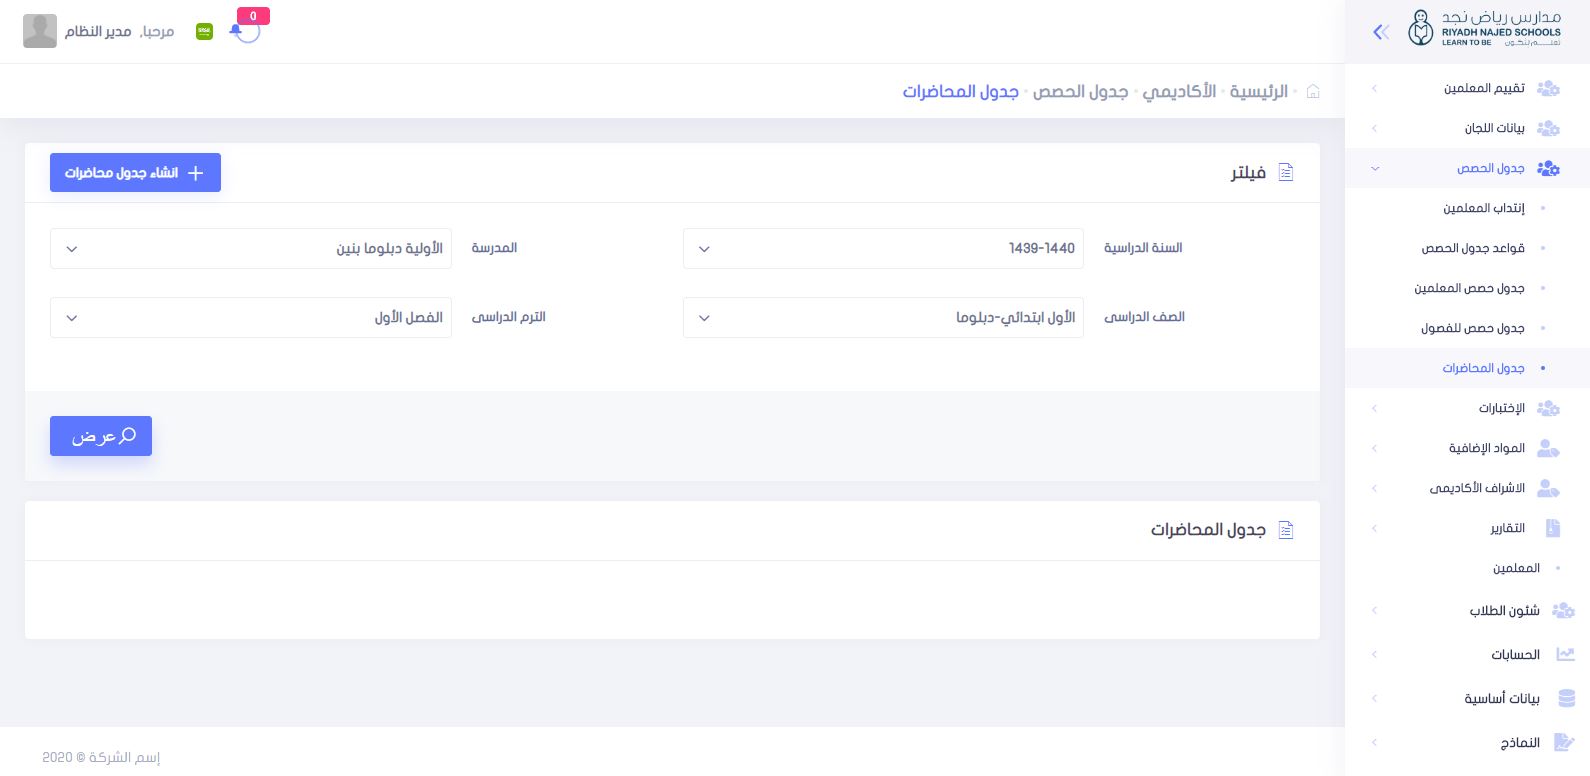This screenshot has height=776, width=1590.
Task: Open the user profile avatar
Action: (x=40, y=31)
